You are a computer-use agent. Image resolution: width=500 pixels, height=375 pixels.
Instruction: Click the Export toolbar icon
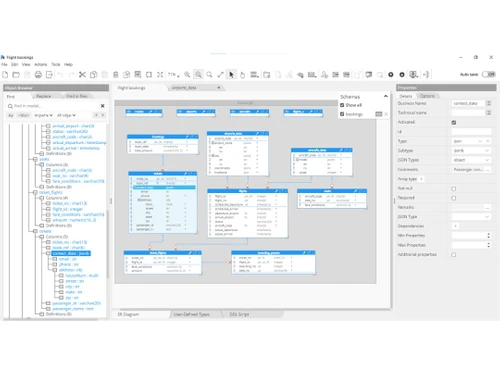(49, 75)
